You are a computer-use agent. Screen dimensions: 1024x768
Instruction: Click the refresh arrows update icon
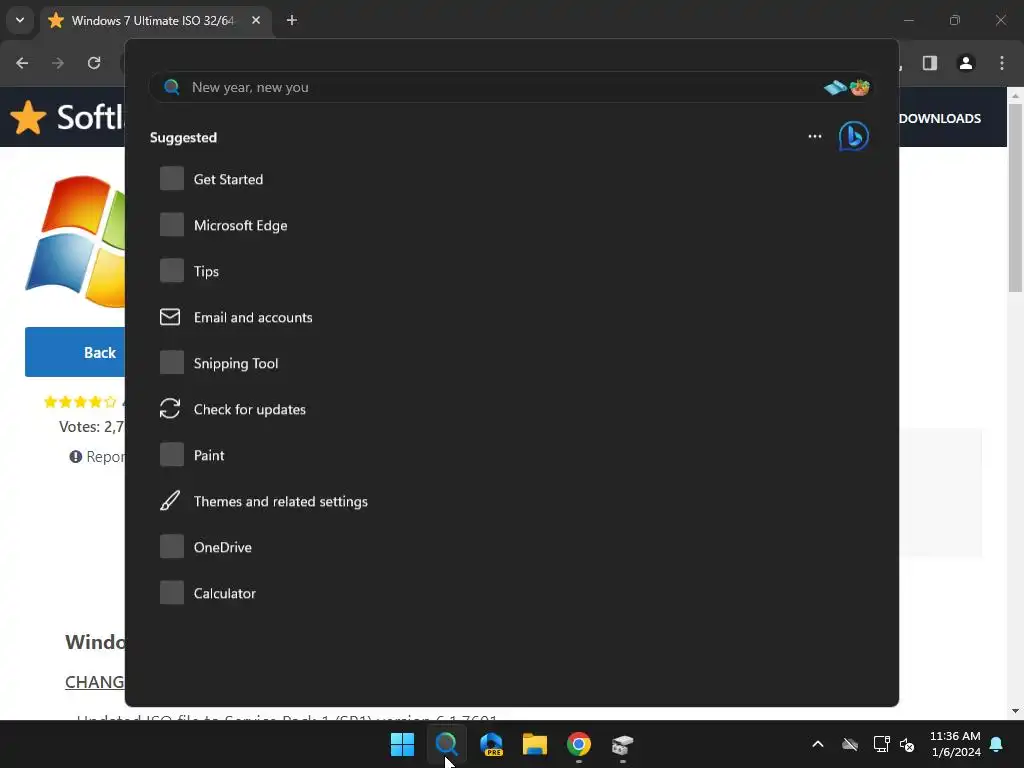[x=170, y=409]
